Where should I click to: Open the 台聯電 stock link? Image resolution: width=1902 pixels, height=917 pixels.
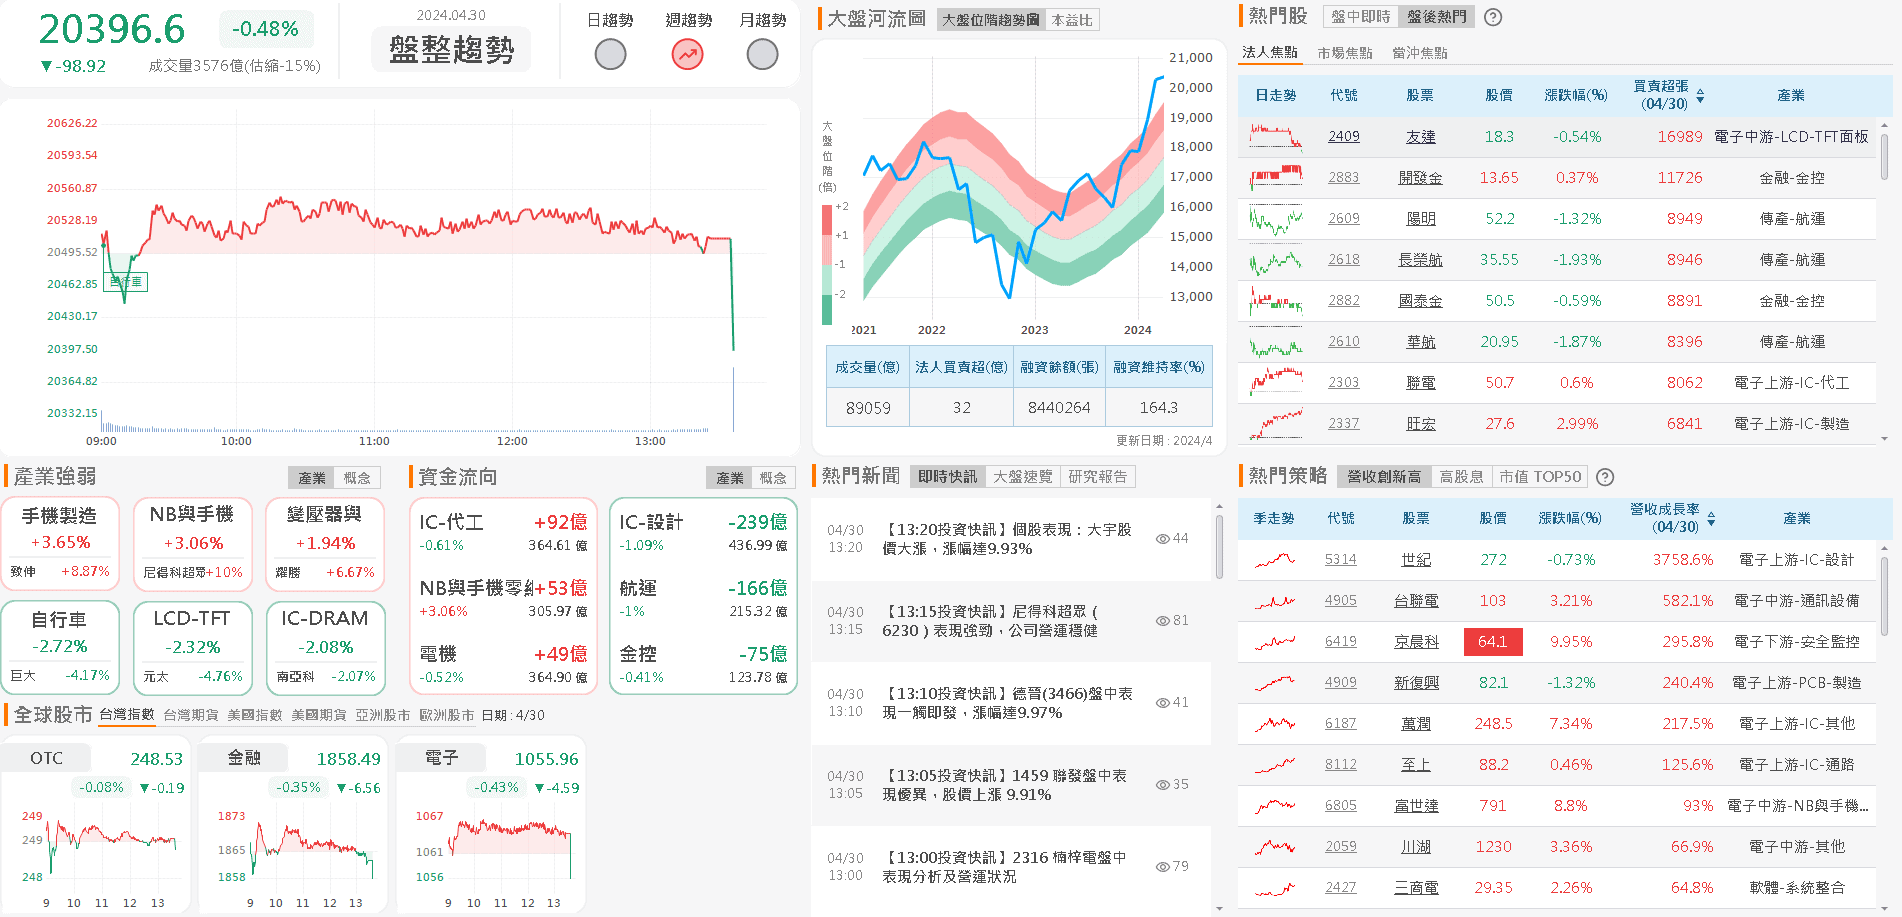pos(1417,600)
